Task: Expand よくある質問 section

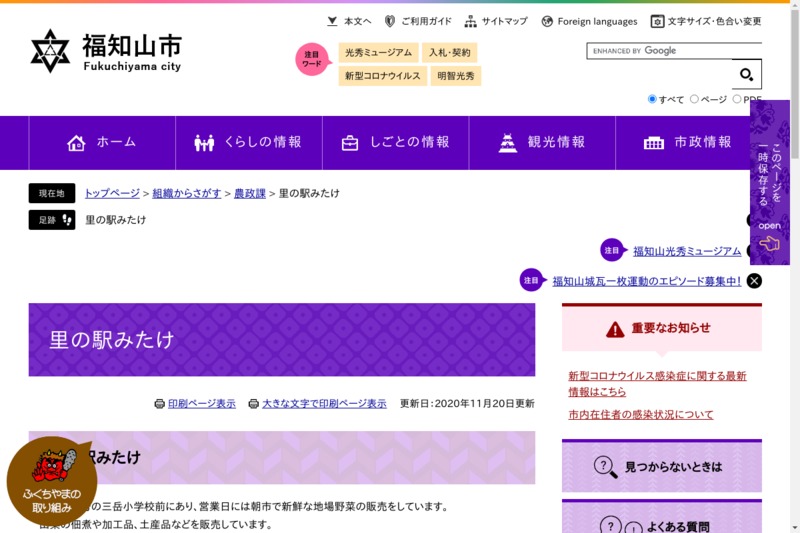Action: click(x=661, y=524)
